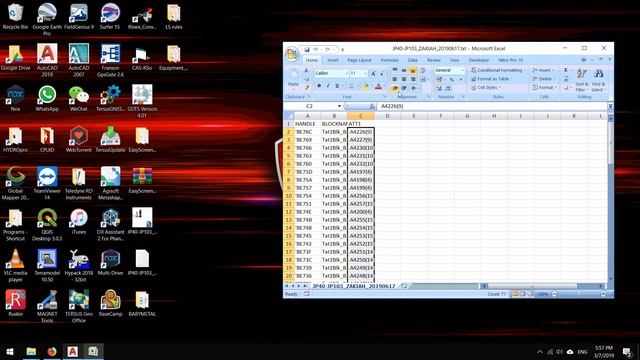Click the yellow fill color bucket
The height and width of the screenshot is (360, 640).
(x=365, y=87)
